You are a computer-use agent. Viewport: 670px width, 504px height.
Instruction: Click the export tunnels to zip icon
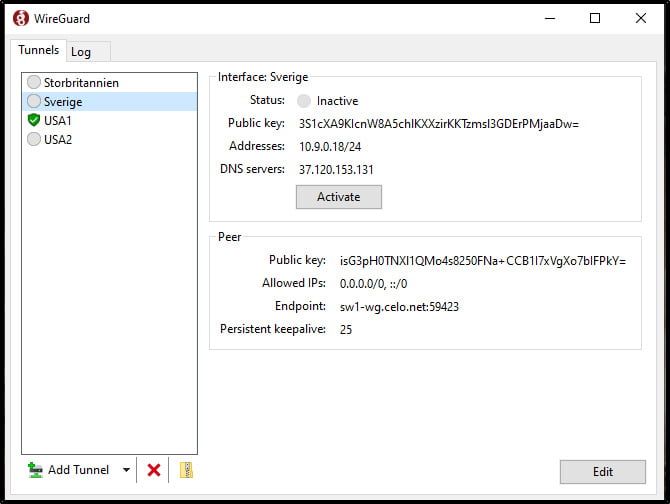(186, 470)
